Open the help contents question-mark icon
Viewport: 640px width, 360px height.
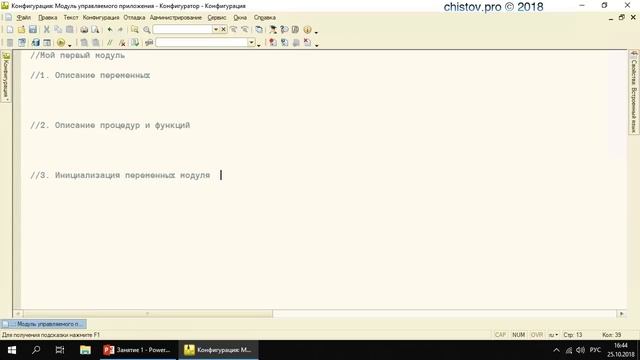[284, 29]
